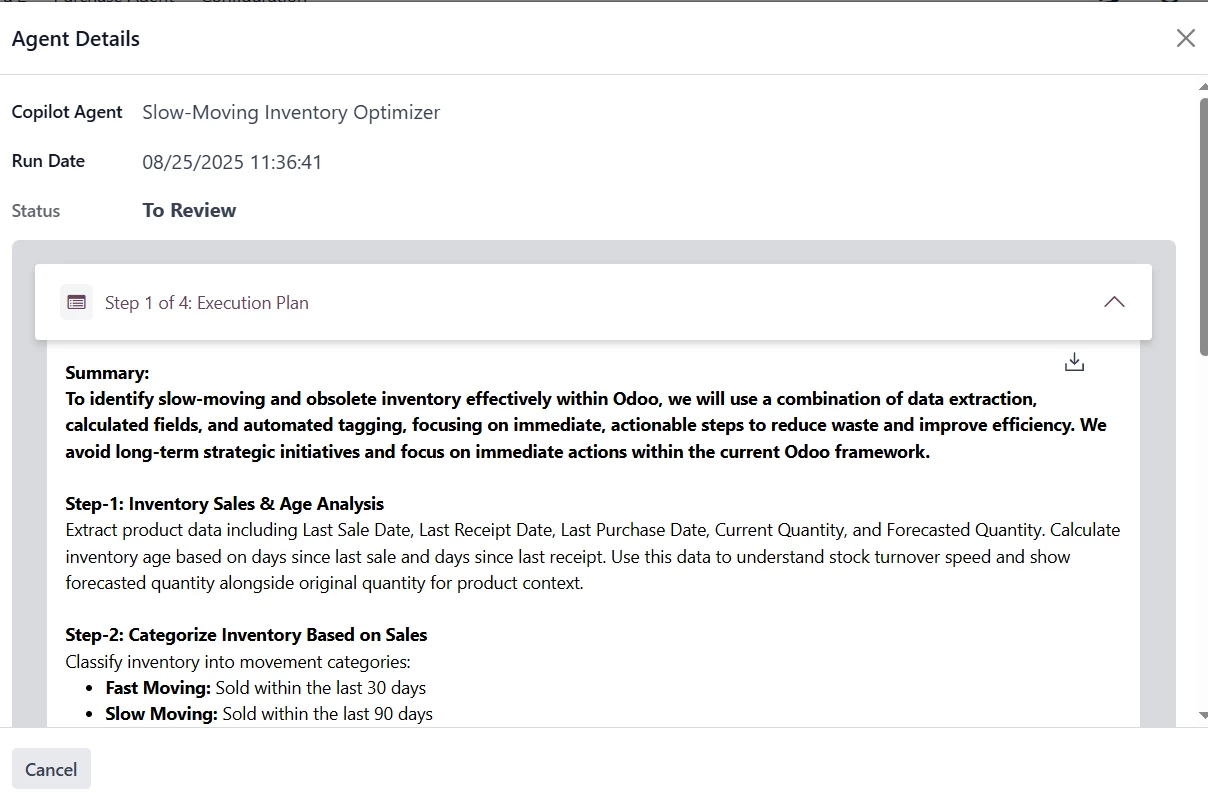Screen dimensions: 1208x802
Task: Click the Summary heading text
Action: point(107,373)
